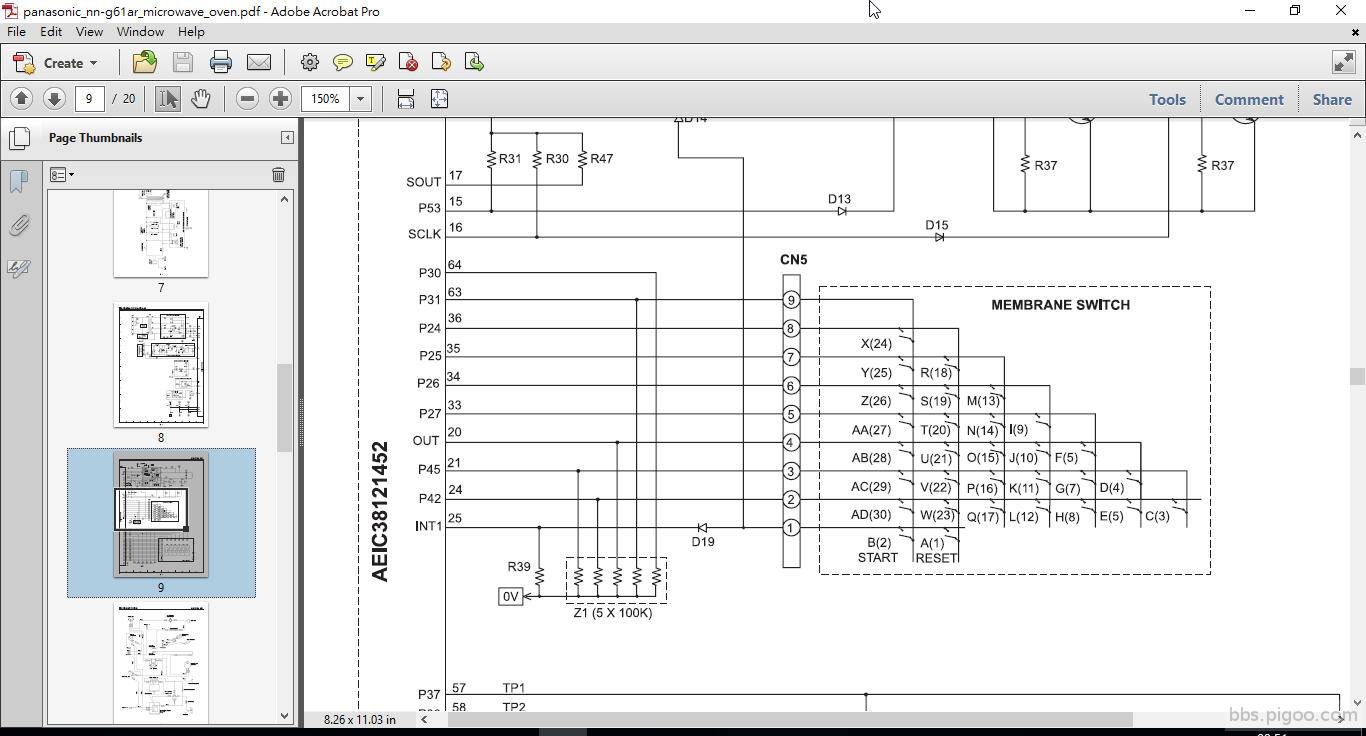Image resolution: width=1366 pixels, height=736 pixels.
Task: Select the page 7 thumbnail
Action: (161, 234)
